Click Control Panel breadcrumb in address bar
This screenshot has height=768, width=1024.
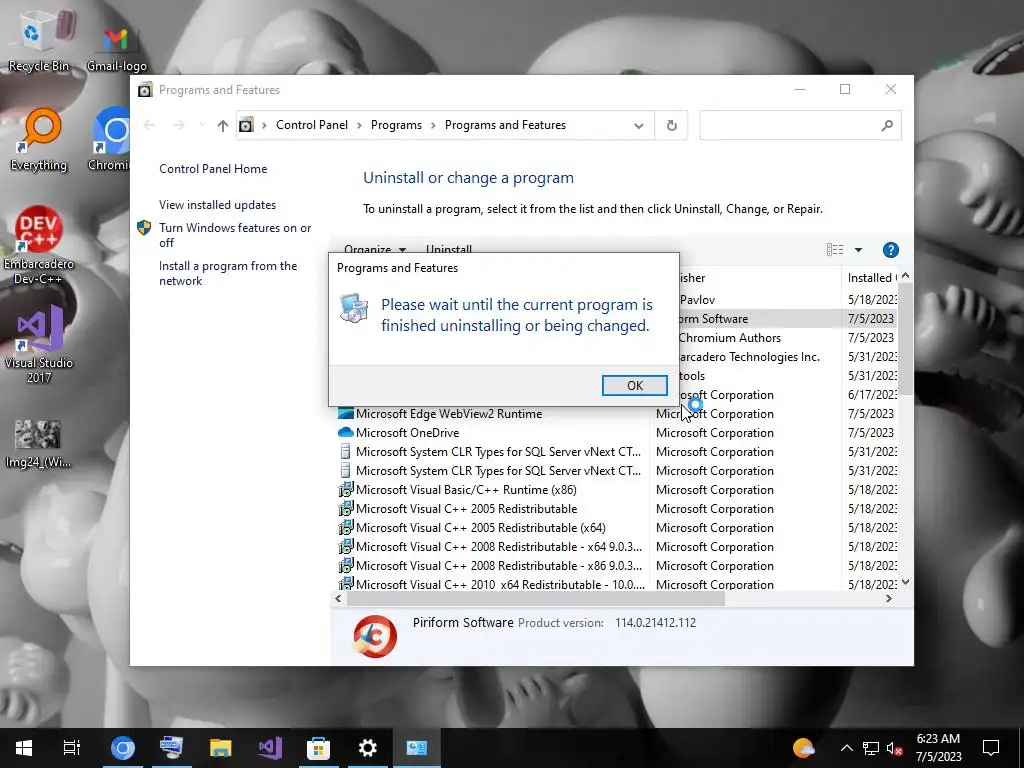coord(312,125)
